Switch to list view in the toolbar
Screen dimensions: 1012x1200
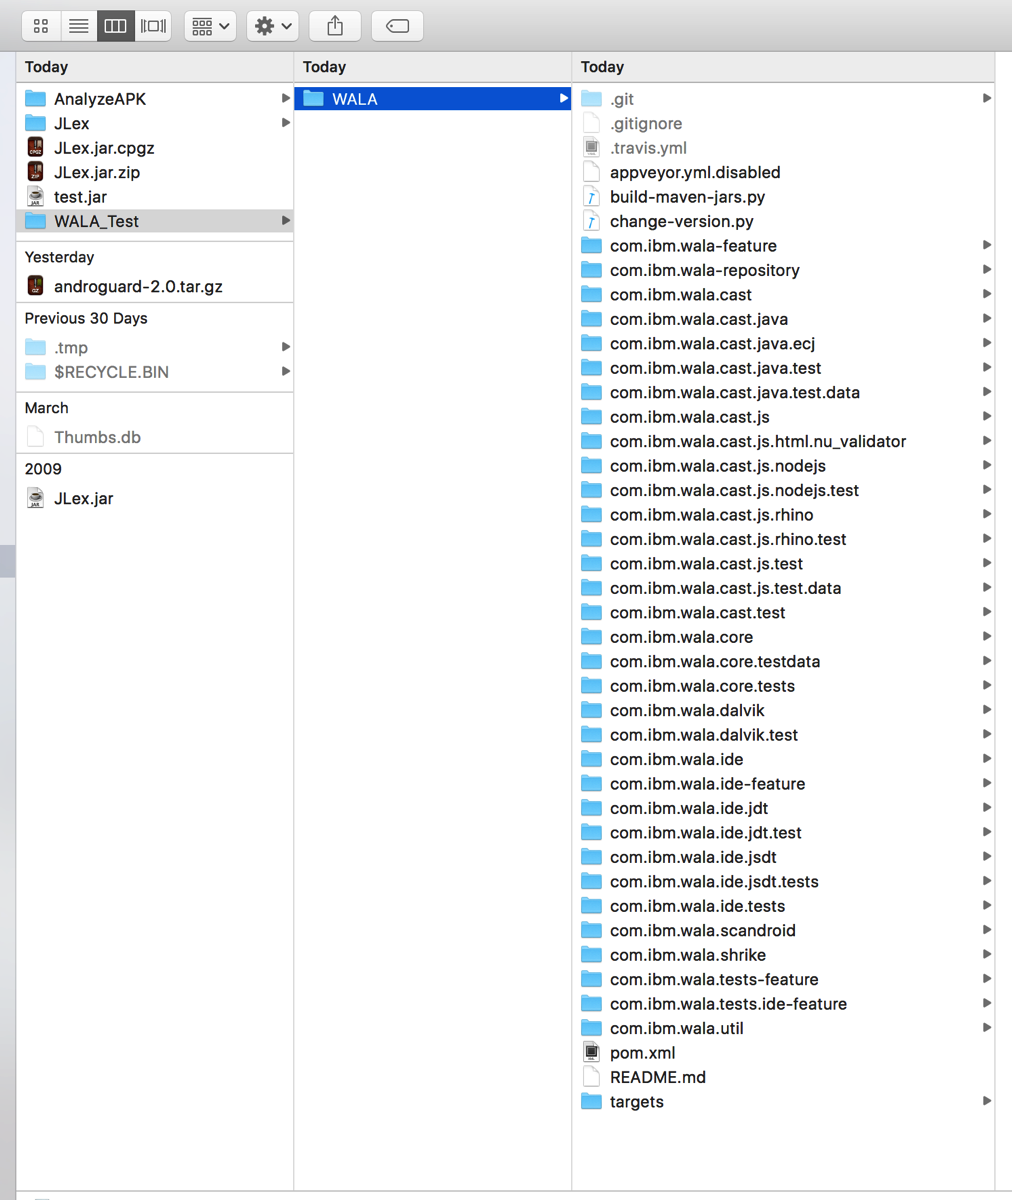78,26
